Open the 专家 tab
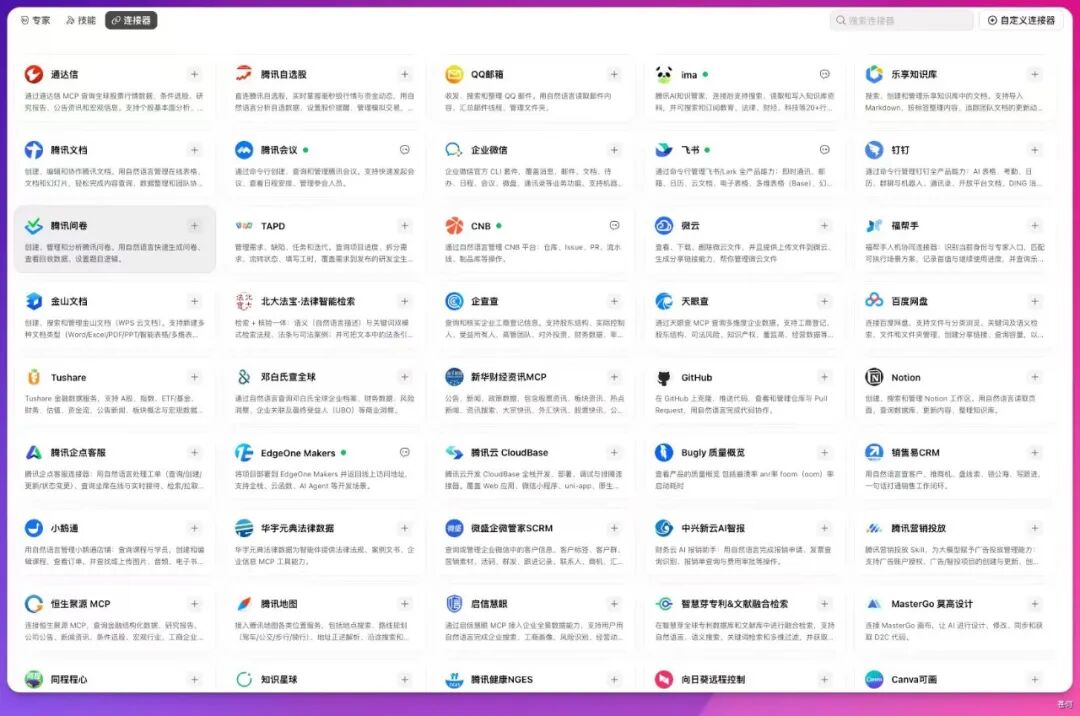Viewport: 1080px width, 716px height. (x=35, y=21)
